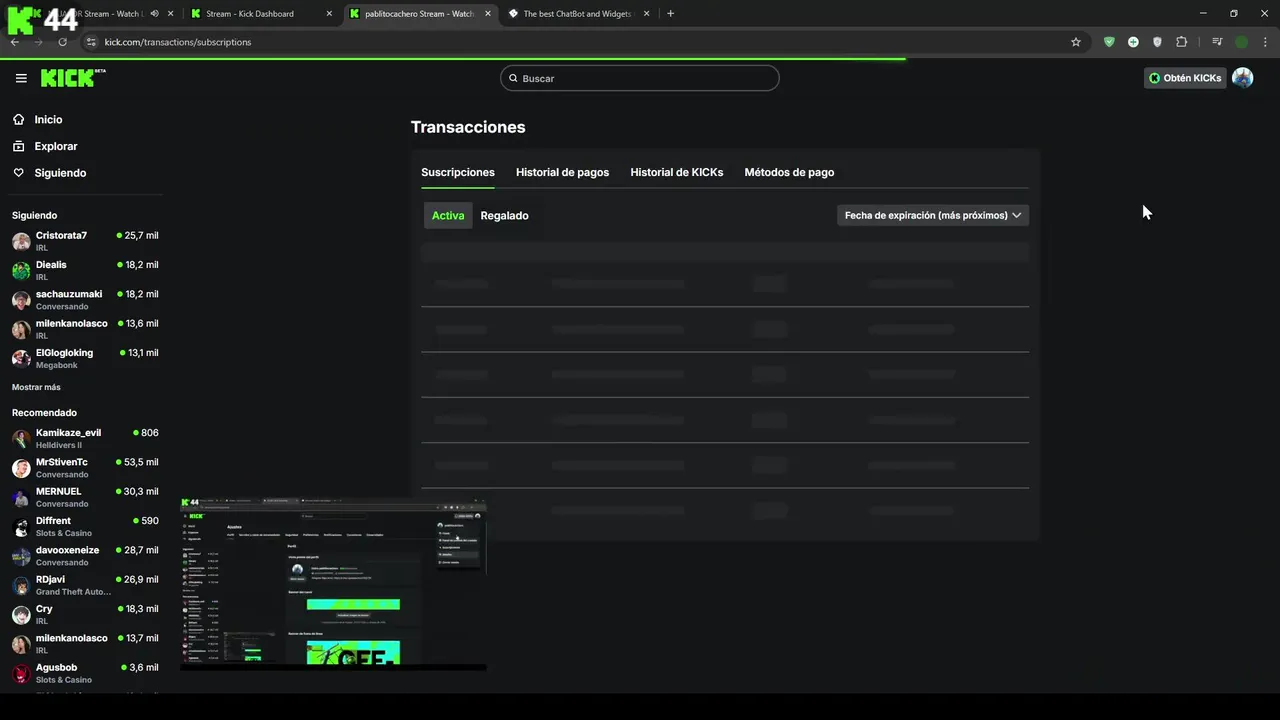Screen dimensions: 1280x720
Task: Click the white plus circle extension icon
Action: [1133, 42]
